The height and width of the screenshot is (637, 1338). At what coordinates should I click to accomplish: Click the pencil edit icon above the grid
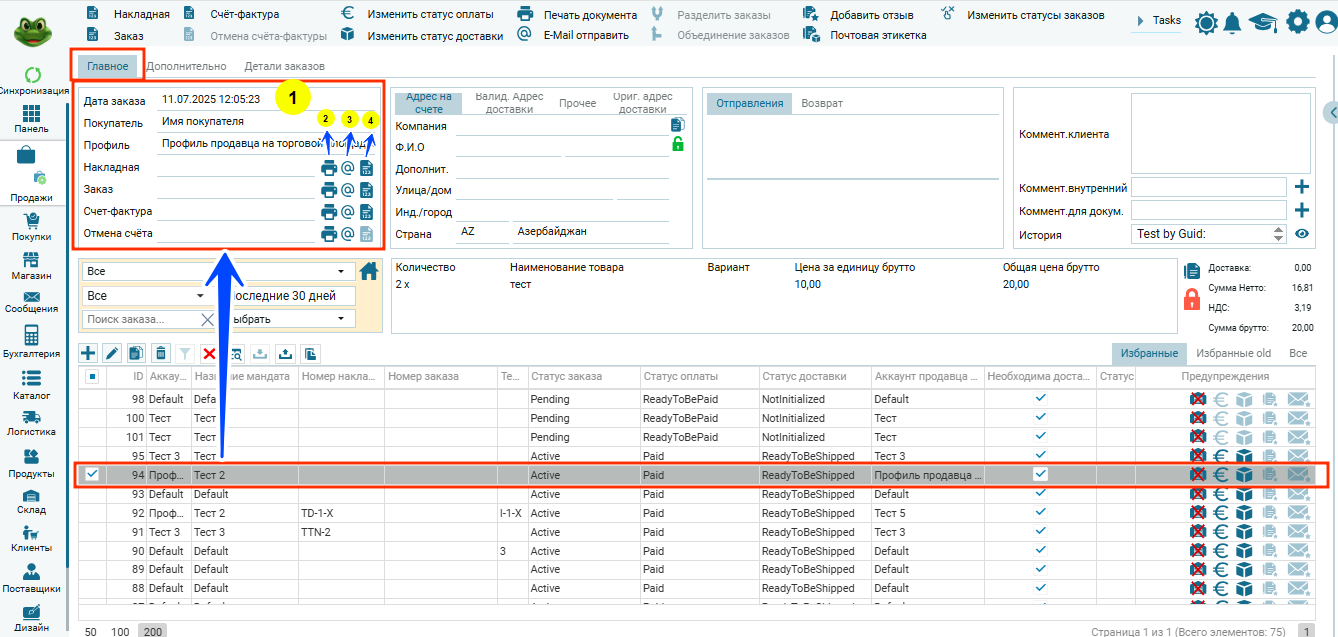pos(112,353)
